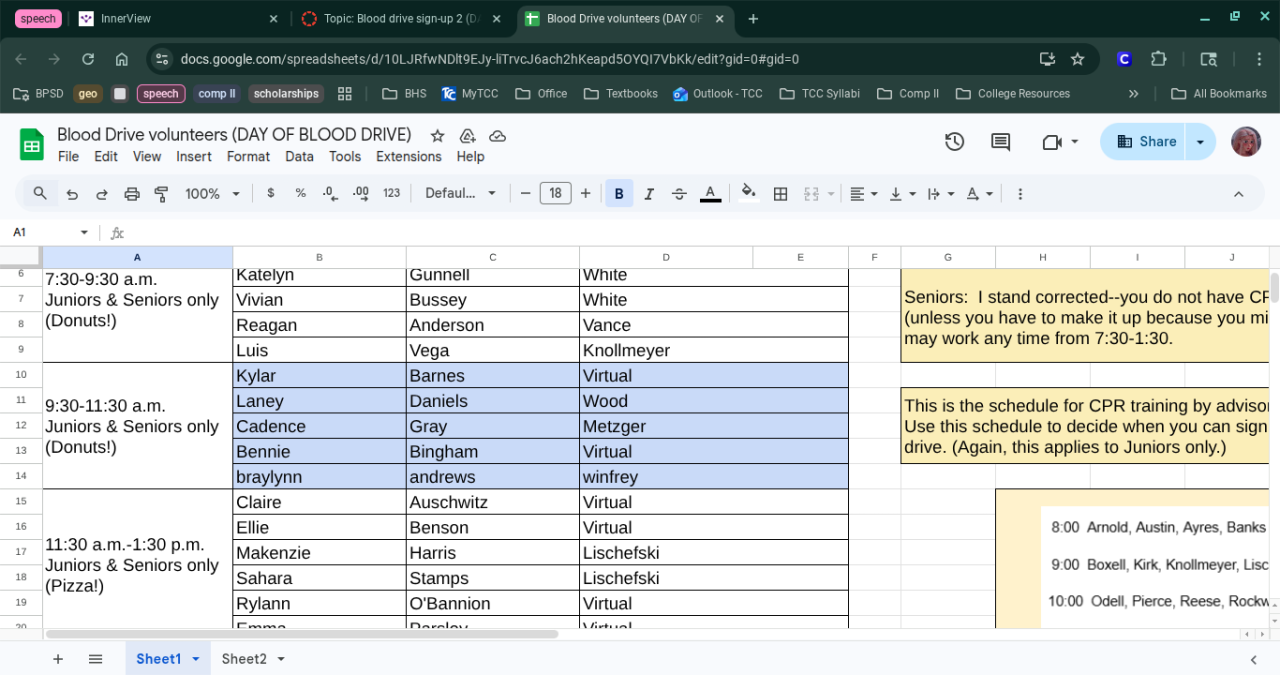Open the horizontal align dropdown

pyautogui.click(x=863, y=194)
